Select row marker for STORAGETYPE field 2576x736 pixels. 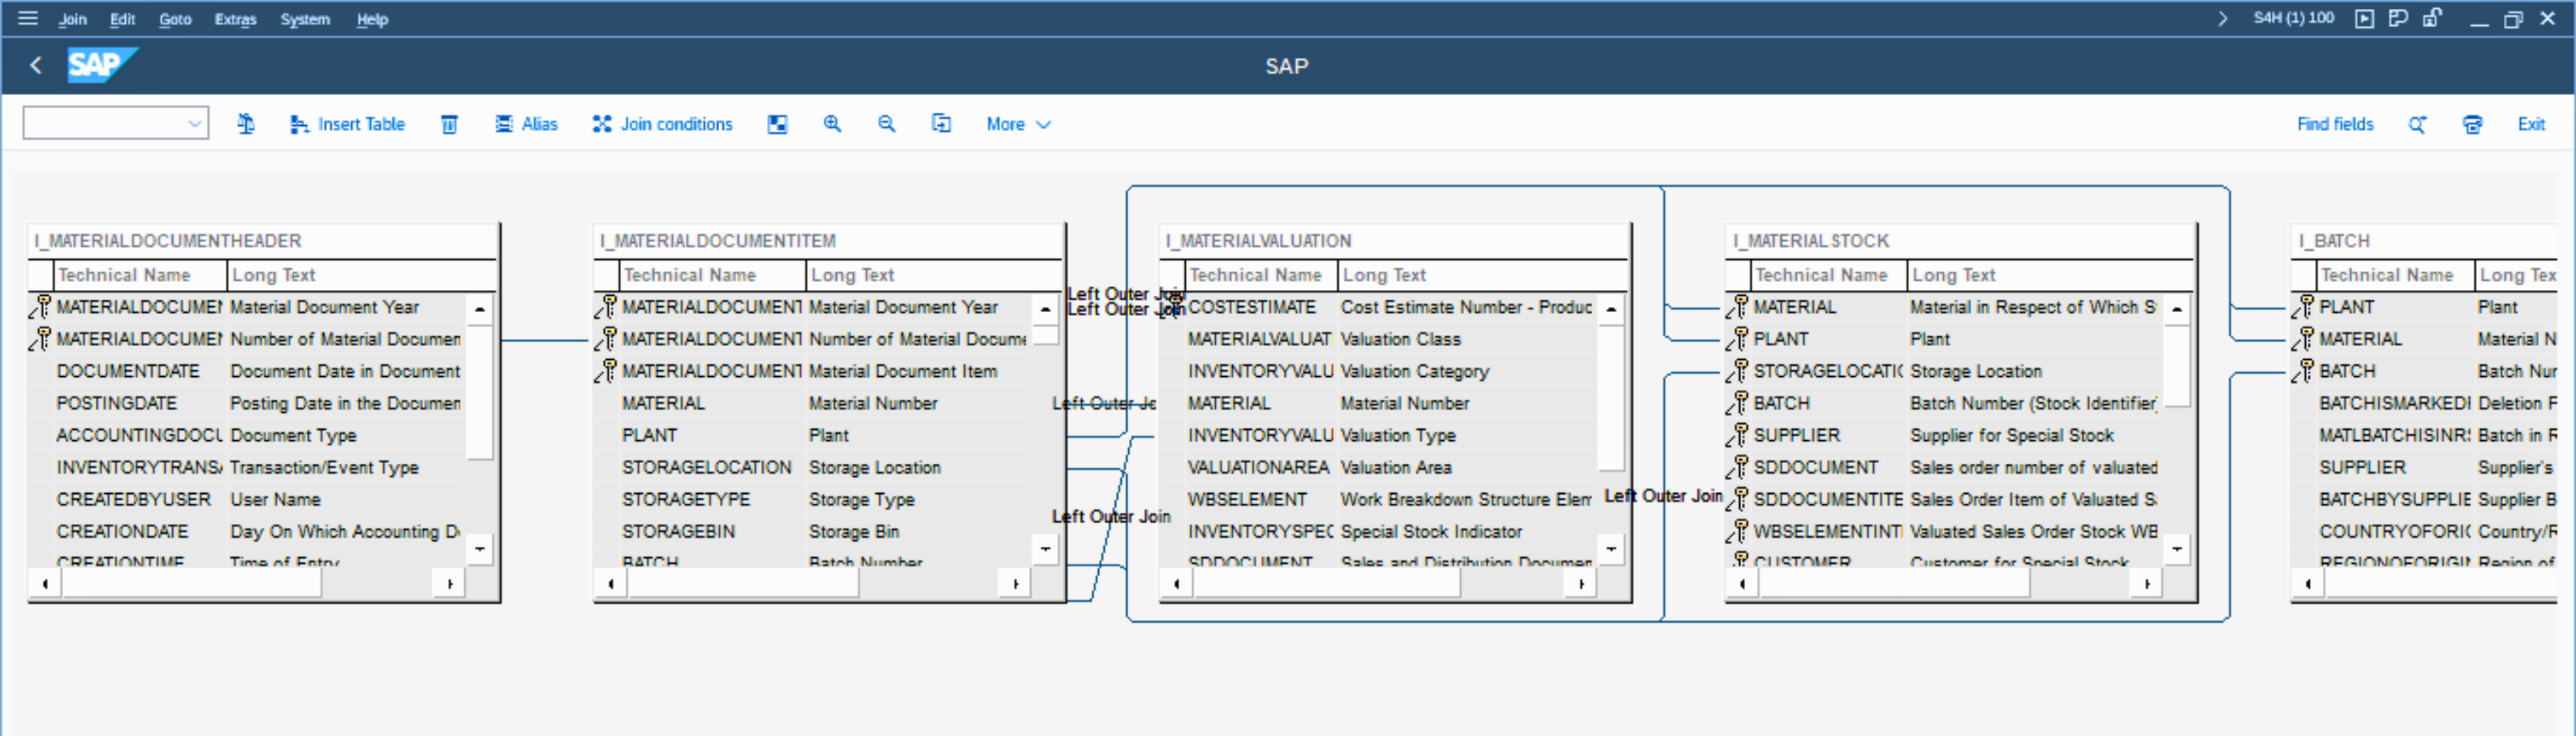click(606, 499)
